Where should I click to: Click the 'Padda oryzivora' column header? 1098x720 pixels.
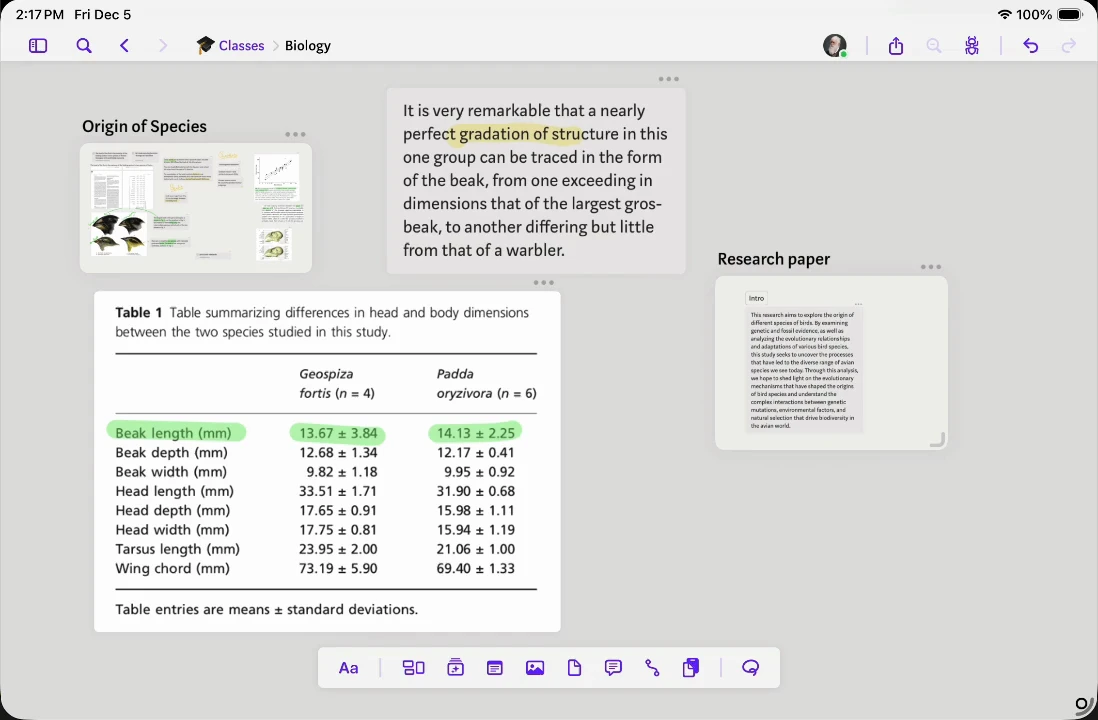[487, 383]
